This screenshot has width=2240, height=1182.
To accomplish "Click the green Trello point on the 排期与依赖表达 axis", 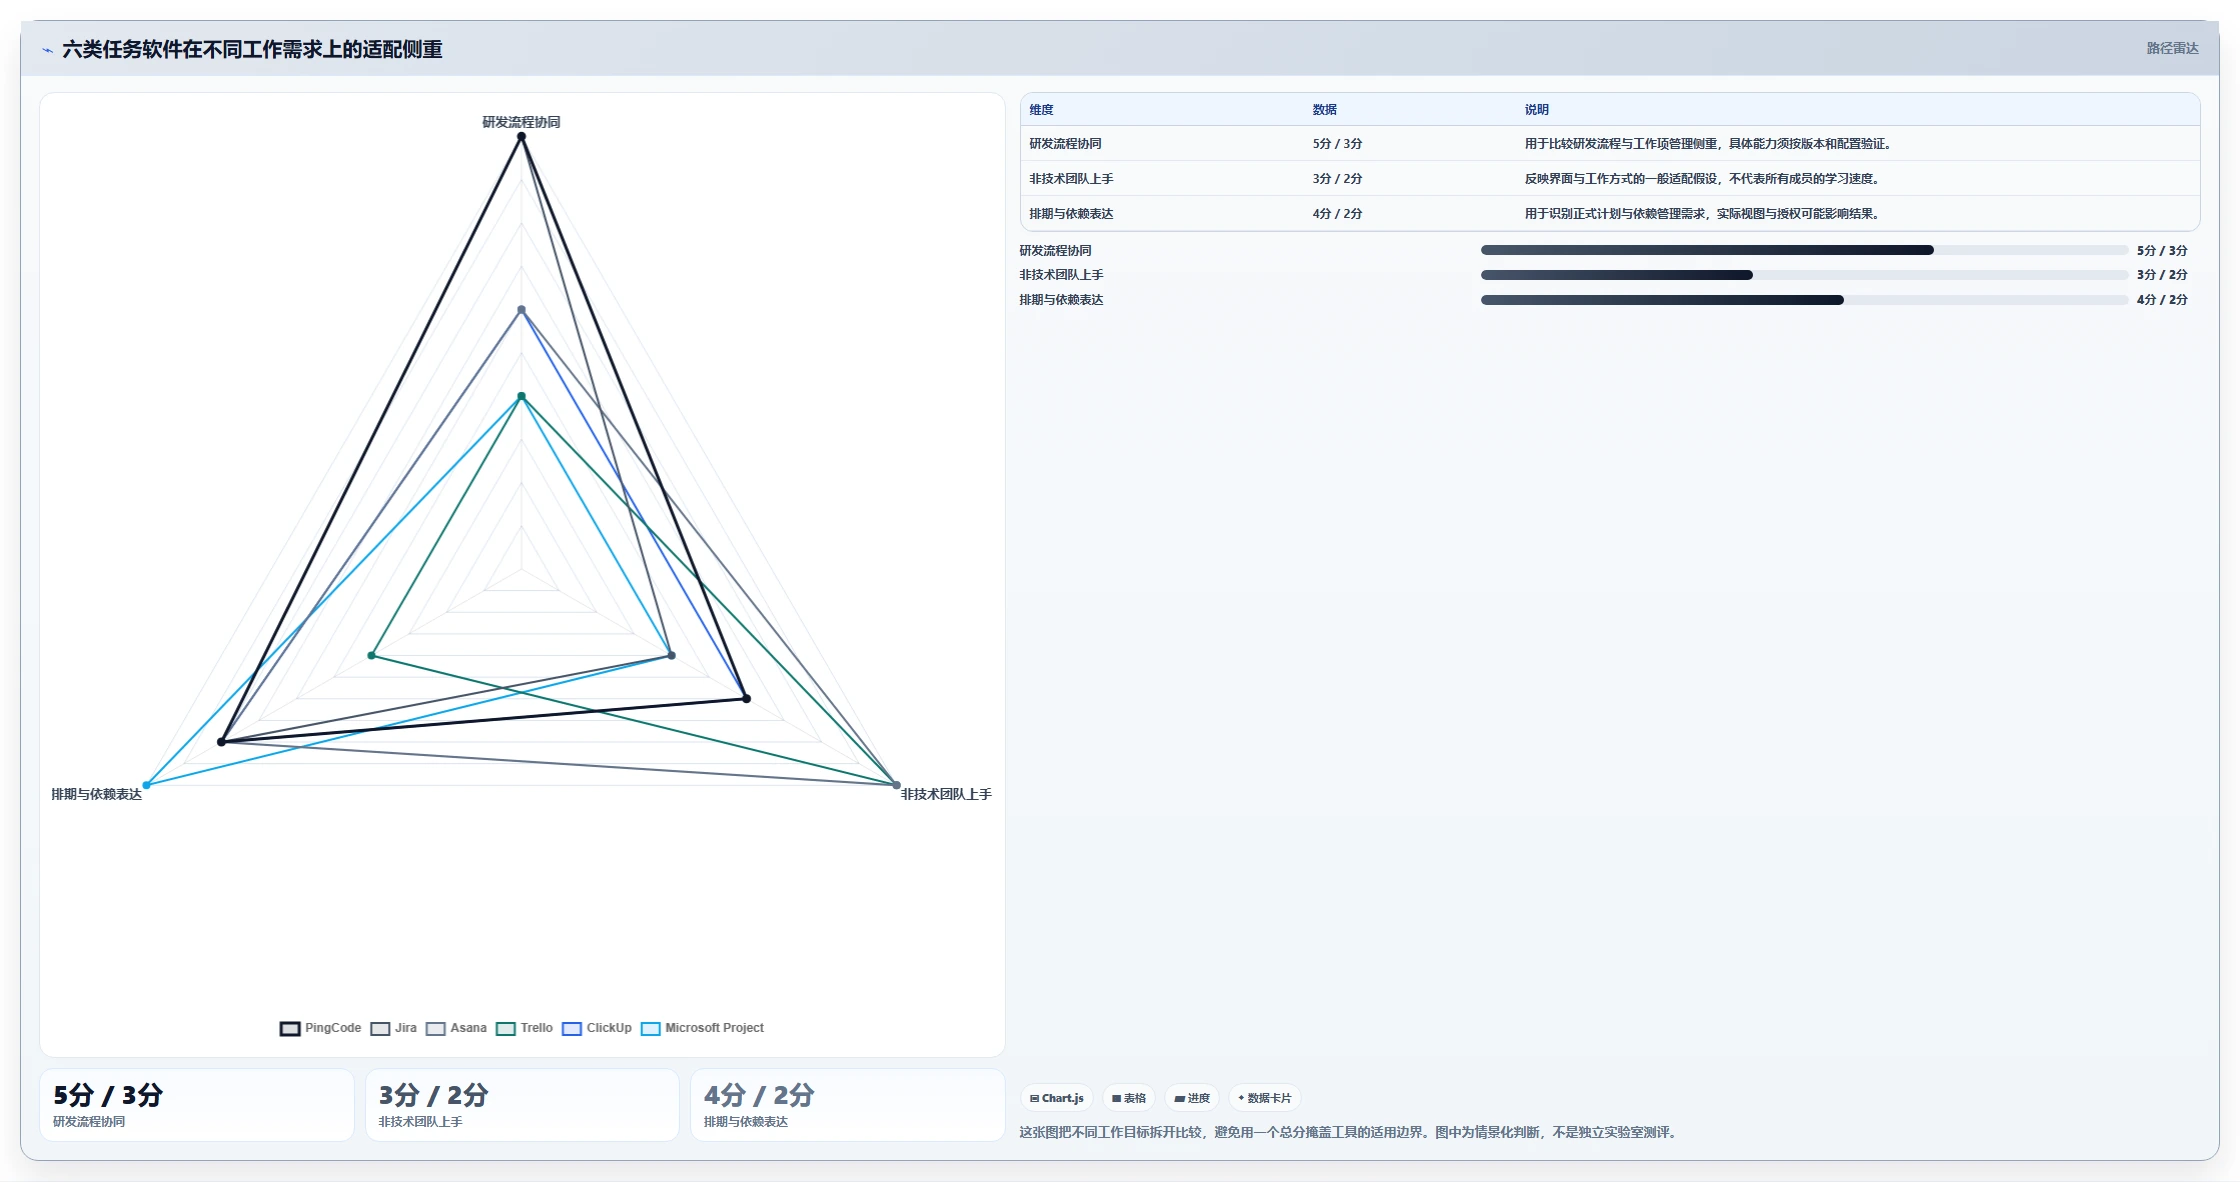I will click(x=371, y=656).
